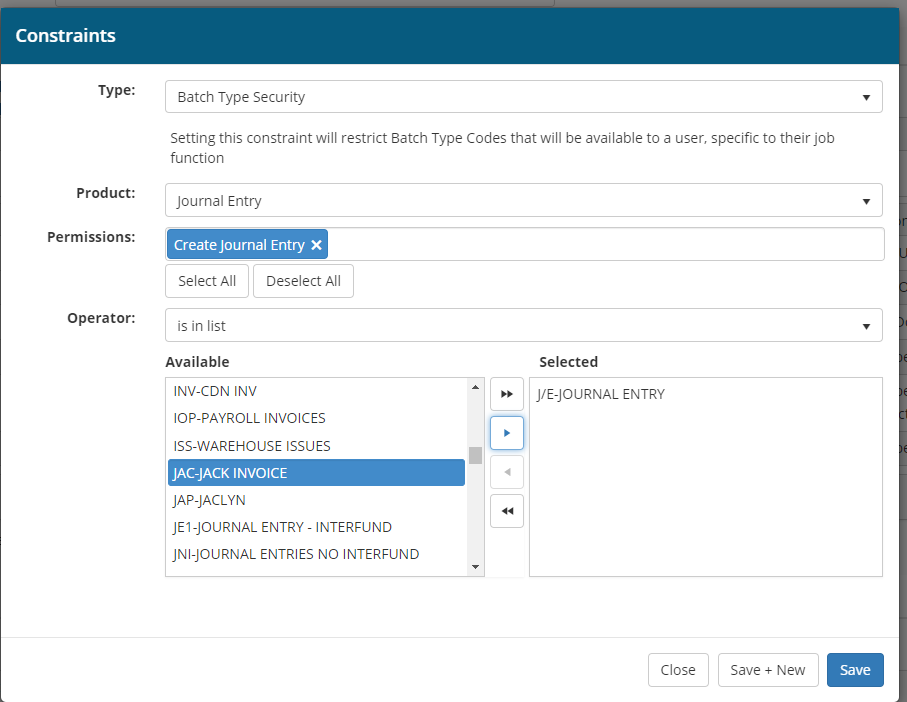The height and width of the screenshot is (702, 907).
Task: Save the constraint
Action: (x=854, y=670)
